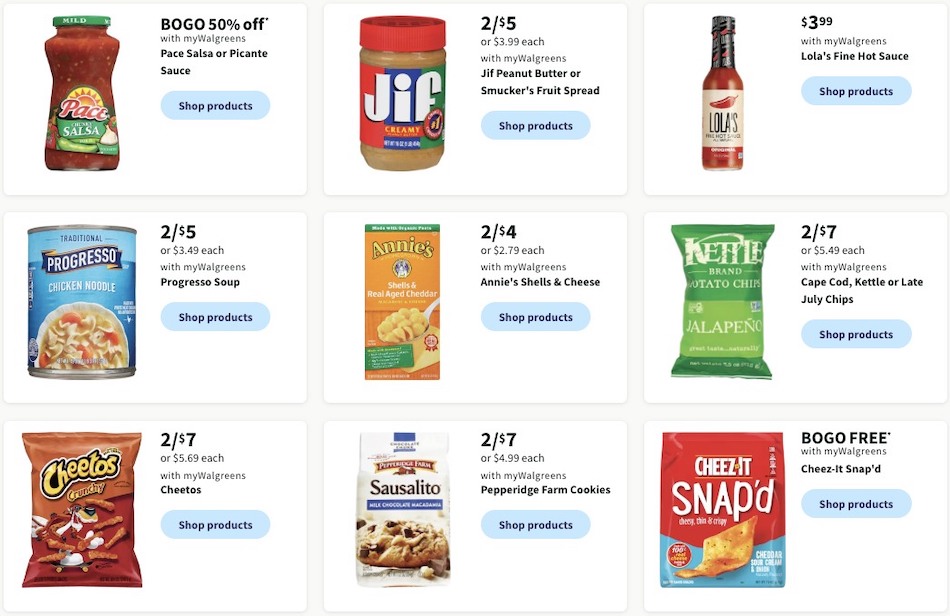Click Shop products for Cheetos
Viewport: 950px width, 616px height.
[215, 524]
